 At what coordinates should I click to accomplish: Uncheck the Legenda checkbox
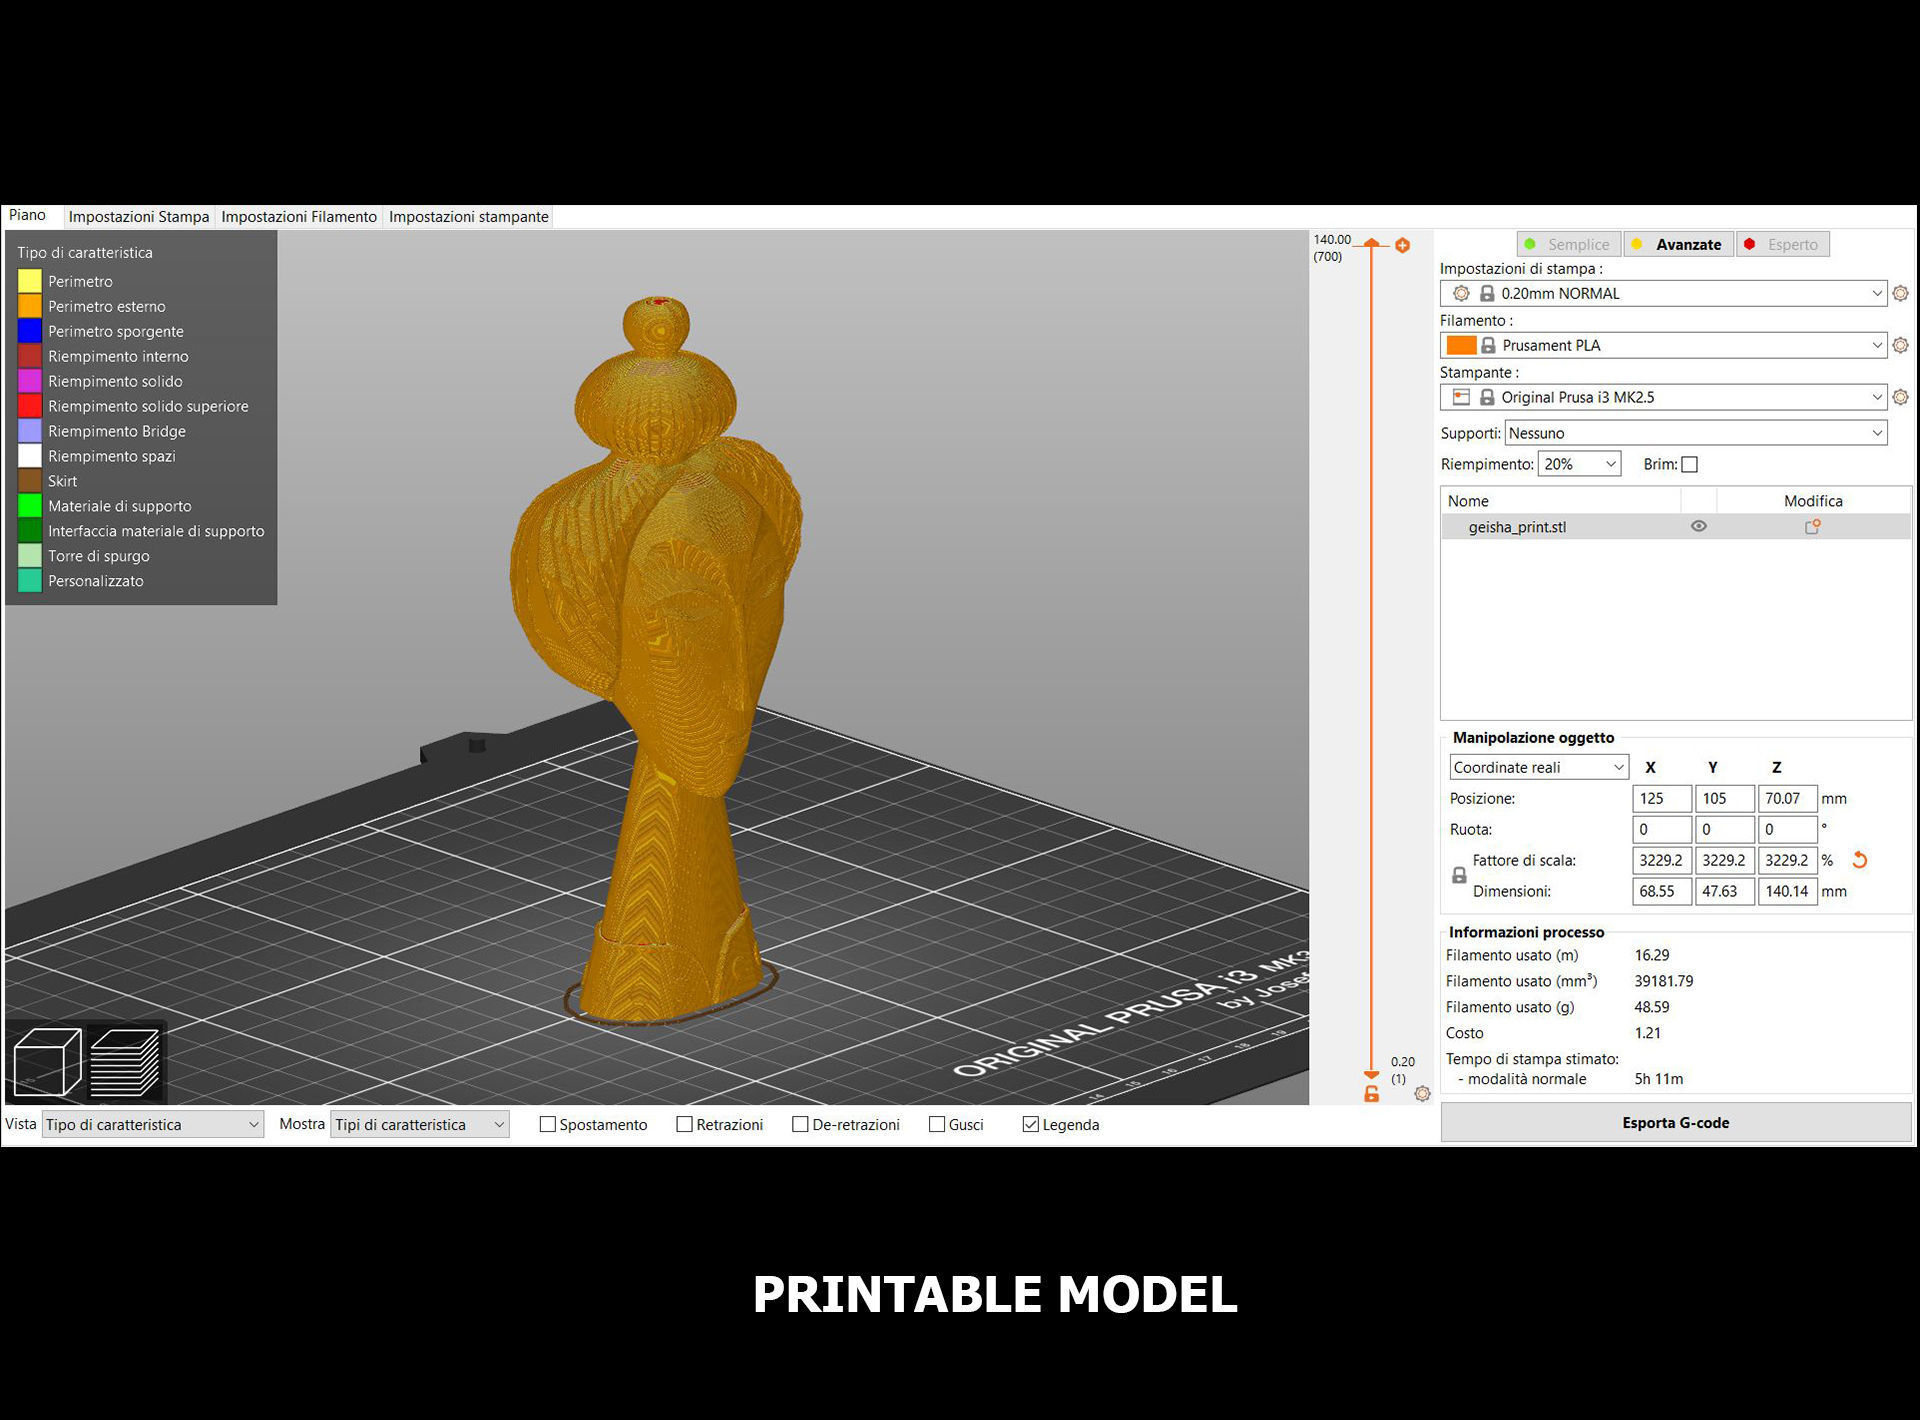coord(1030,1124)
